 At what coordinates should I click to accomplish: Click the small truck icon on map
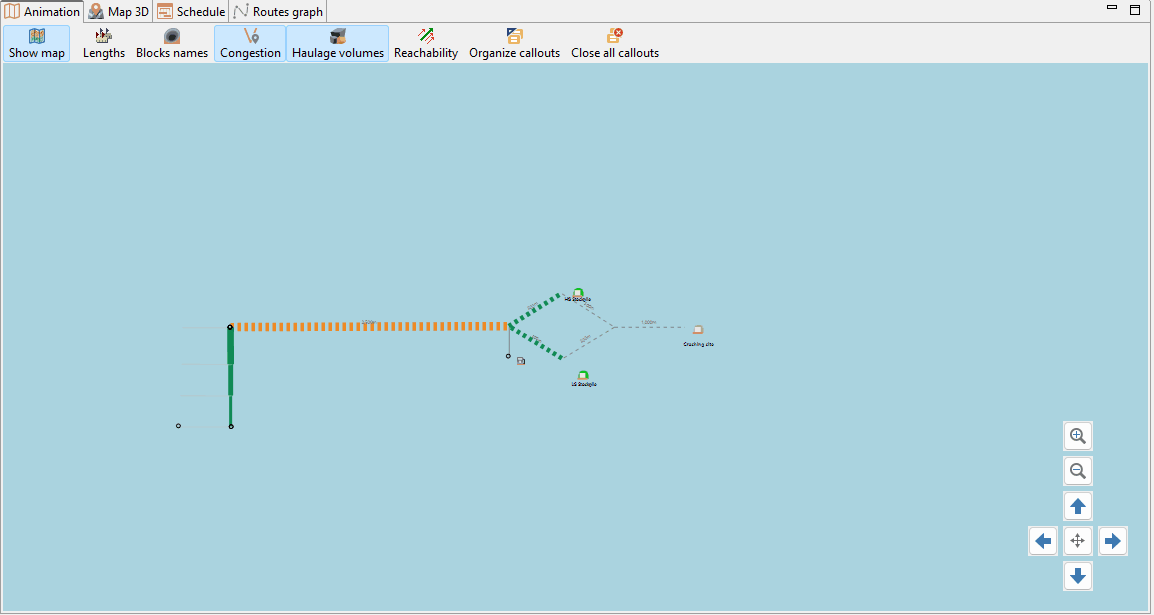point(521,361)
